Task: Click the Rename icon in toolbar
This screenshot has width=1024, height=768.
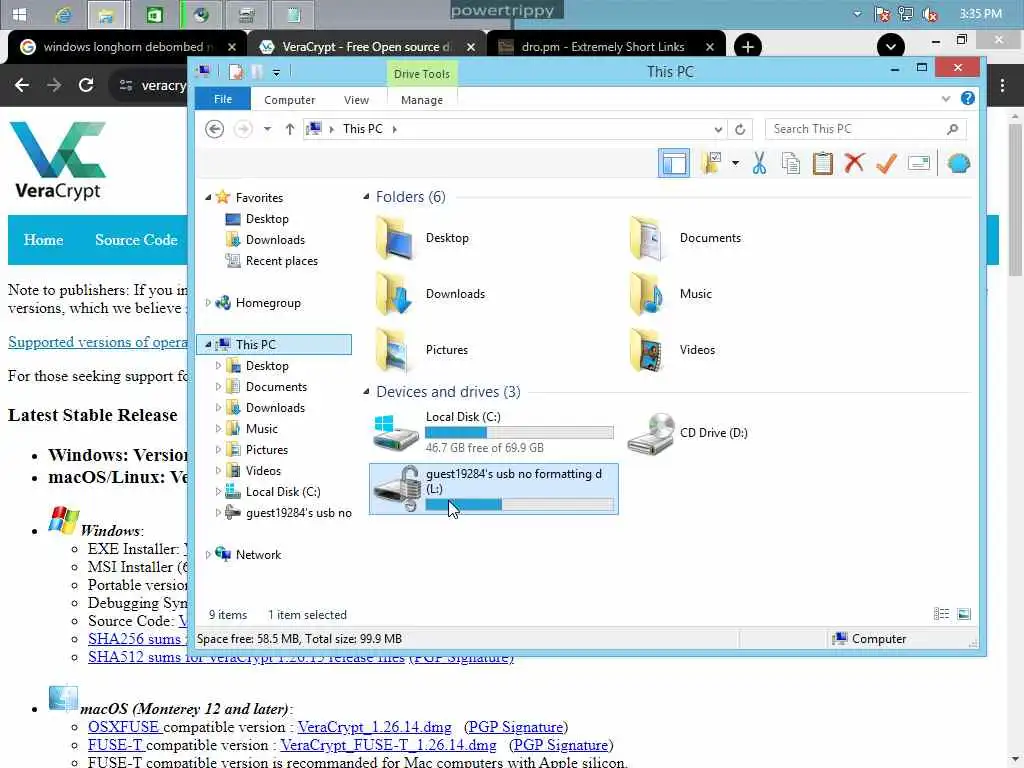Action: [918, 163]
